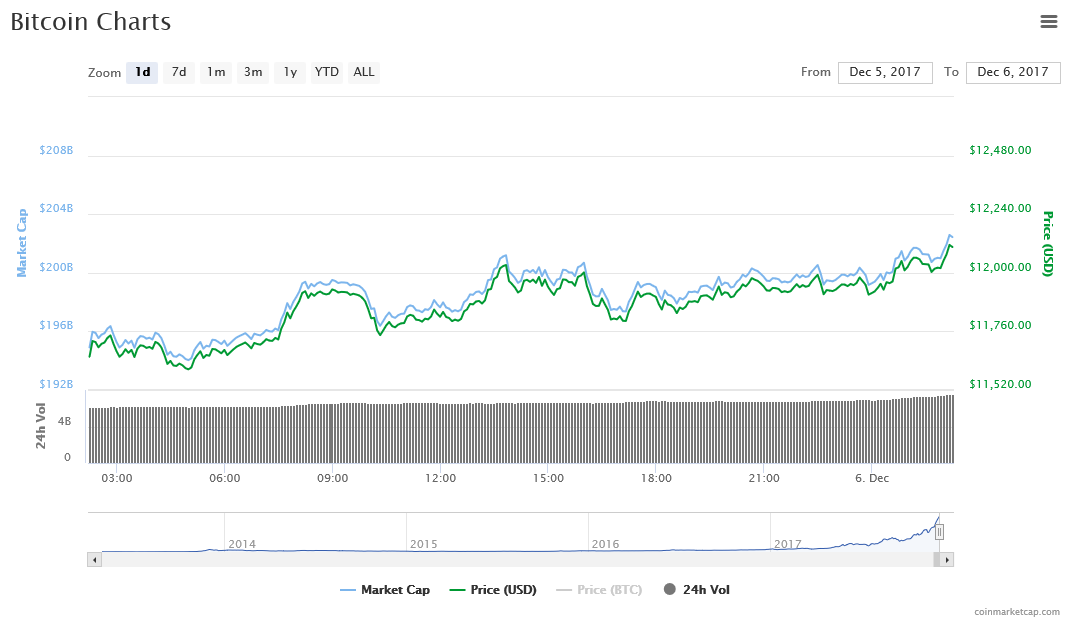Image resolution: width=1070 pixels, height=620 pixels.
Task: Click the 4B volume axis label
Action: (x=64, y=422)
